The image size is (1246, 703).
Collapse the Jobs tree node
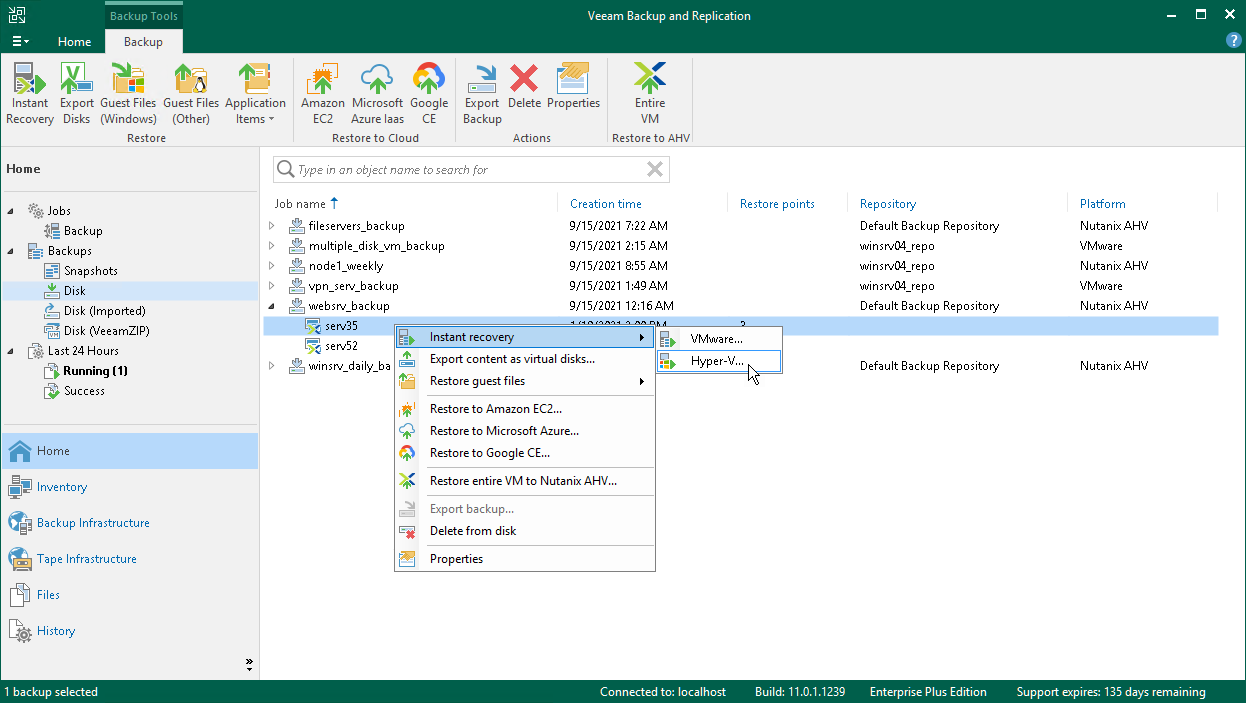tap(11, 211)
